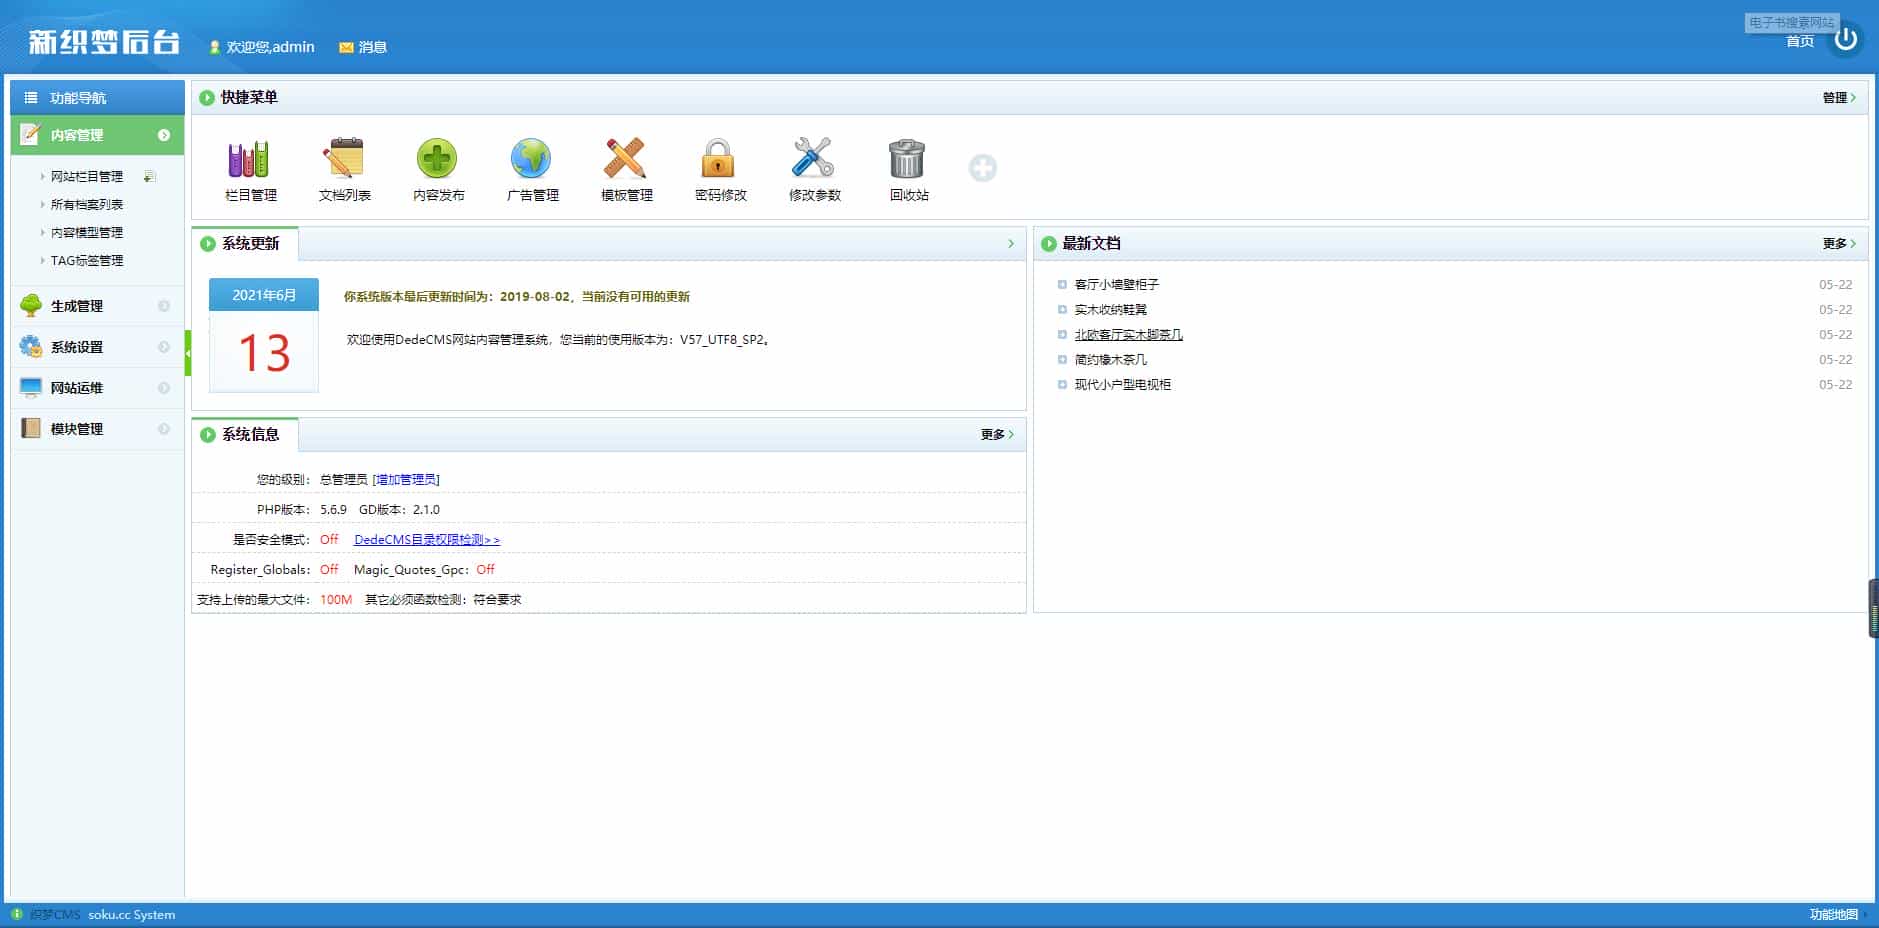Image resolution: width=1879 pixels, height=928 pixels.
Task: Click 更多 in 系统信息 panel
Action: coord(997,435)
